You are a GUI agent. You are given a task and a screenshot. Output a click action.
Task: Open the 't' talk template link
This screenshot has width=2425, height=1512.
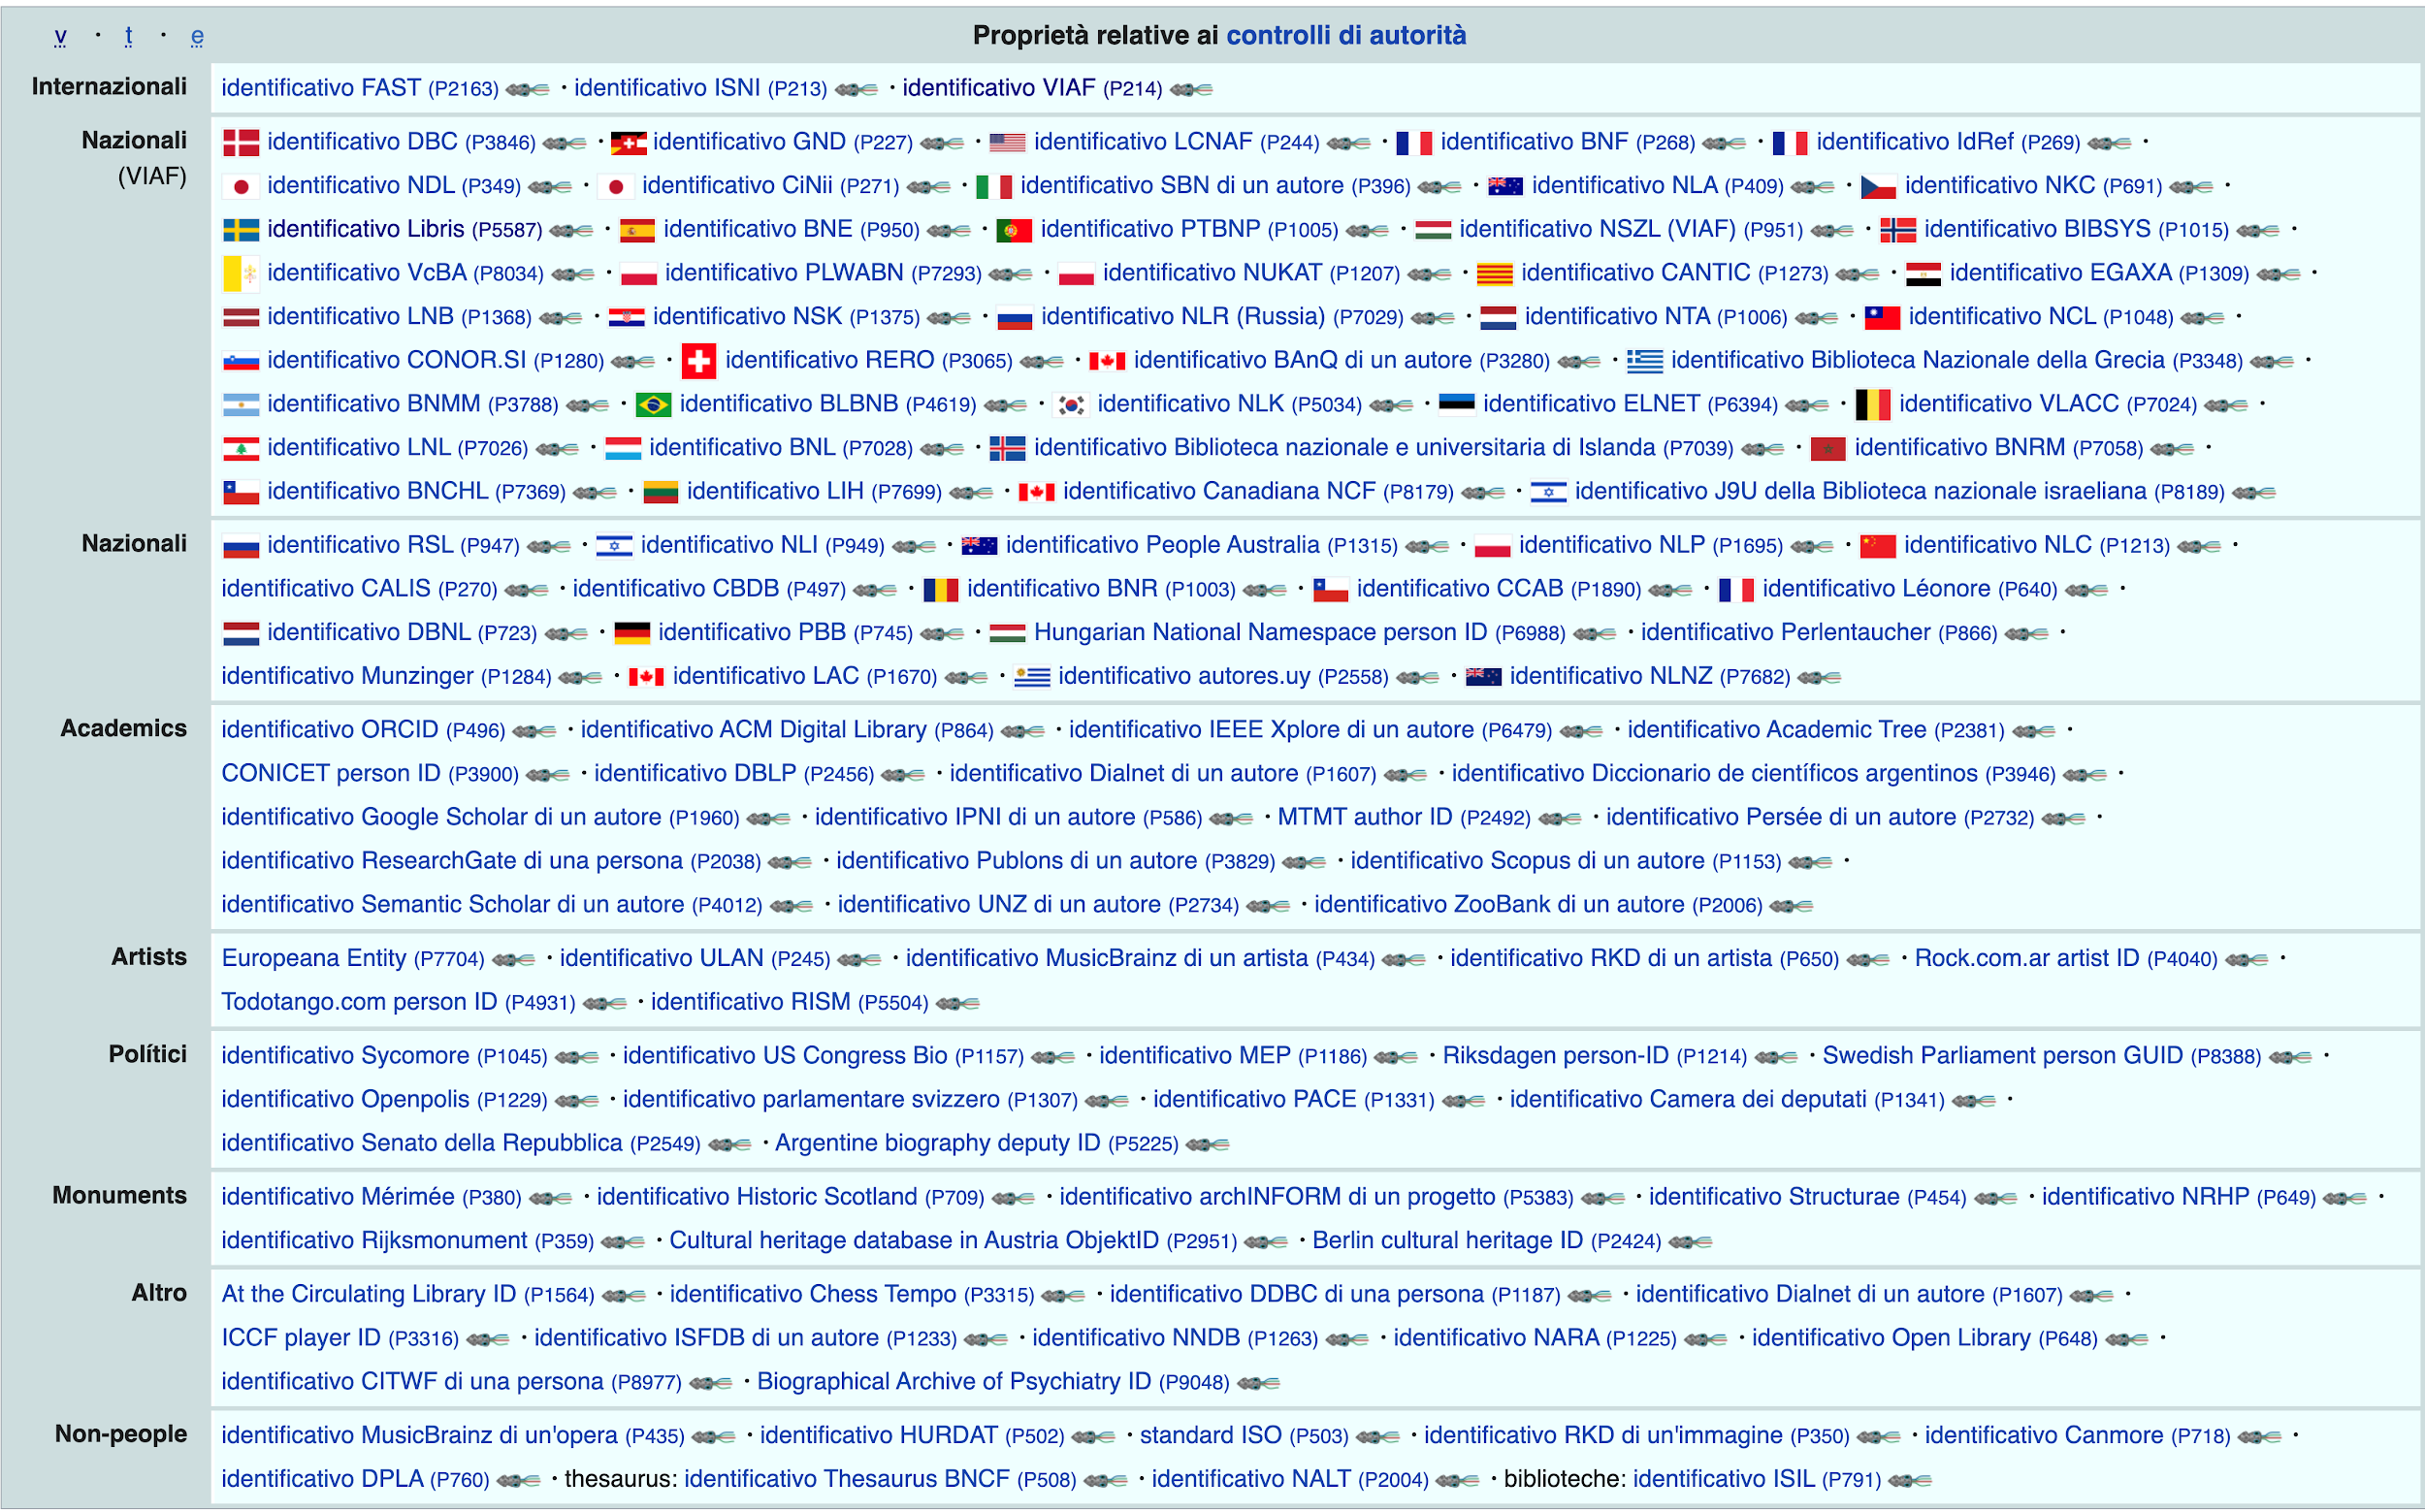tap(128, 36)
